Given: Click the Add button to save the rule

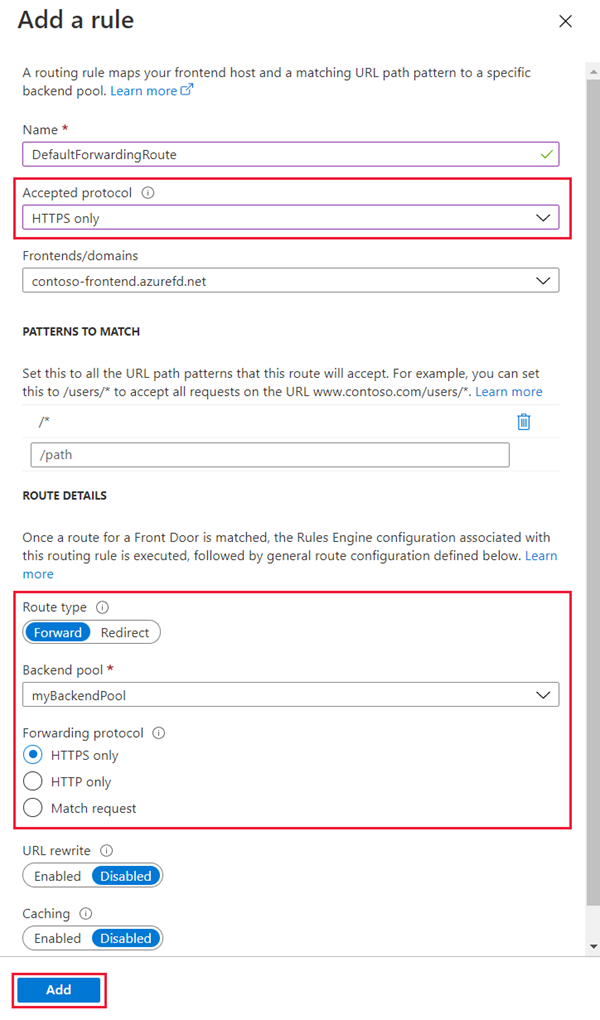Looking at the screenshot, I should click(58, 989).
